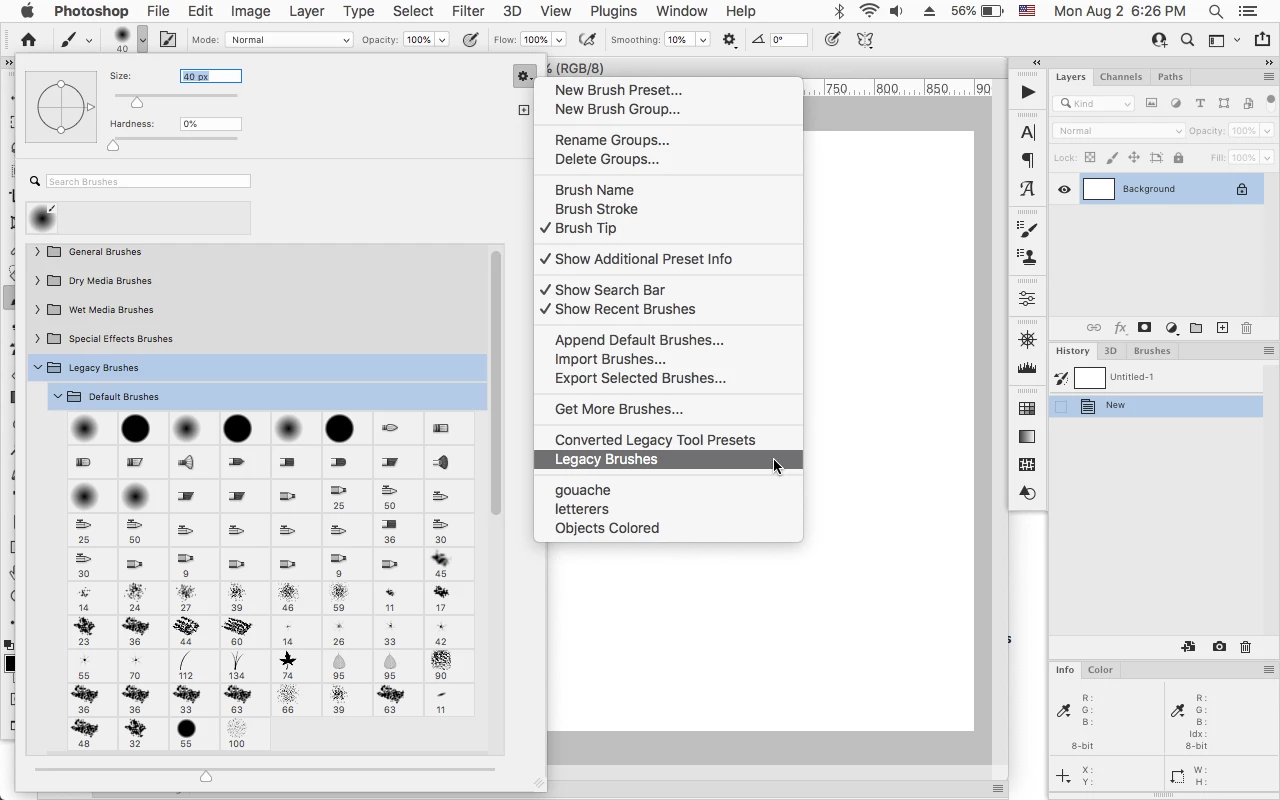1280x800 pixels.
Task: Create new brush preset plus icon
Action: pyautogui.click(x=523, y=110)
